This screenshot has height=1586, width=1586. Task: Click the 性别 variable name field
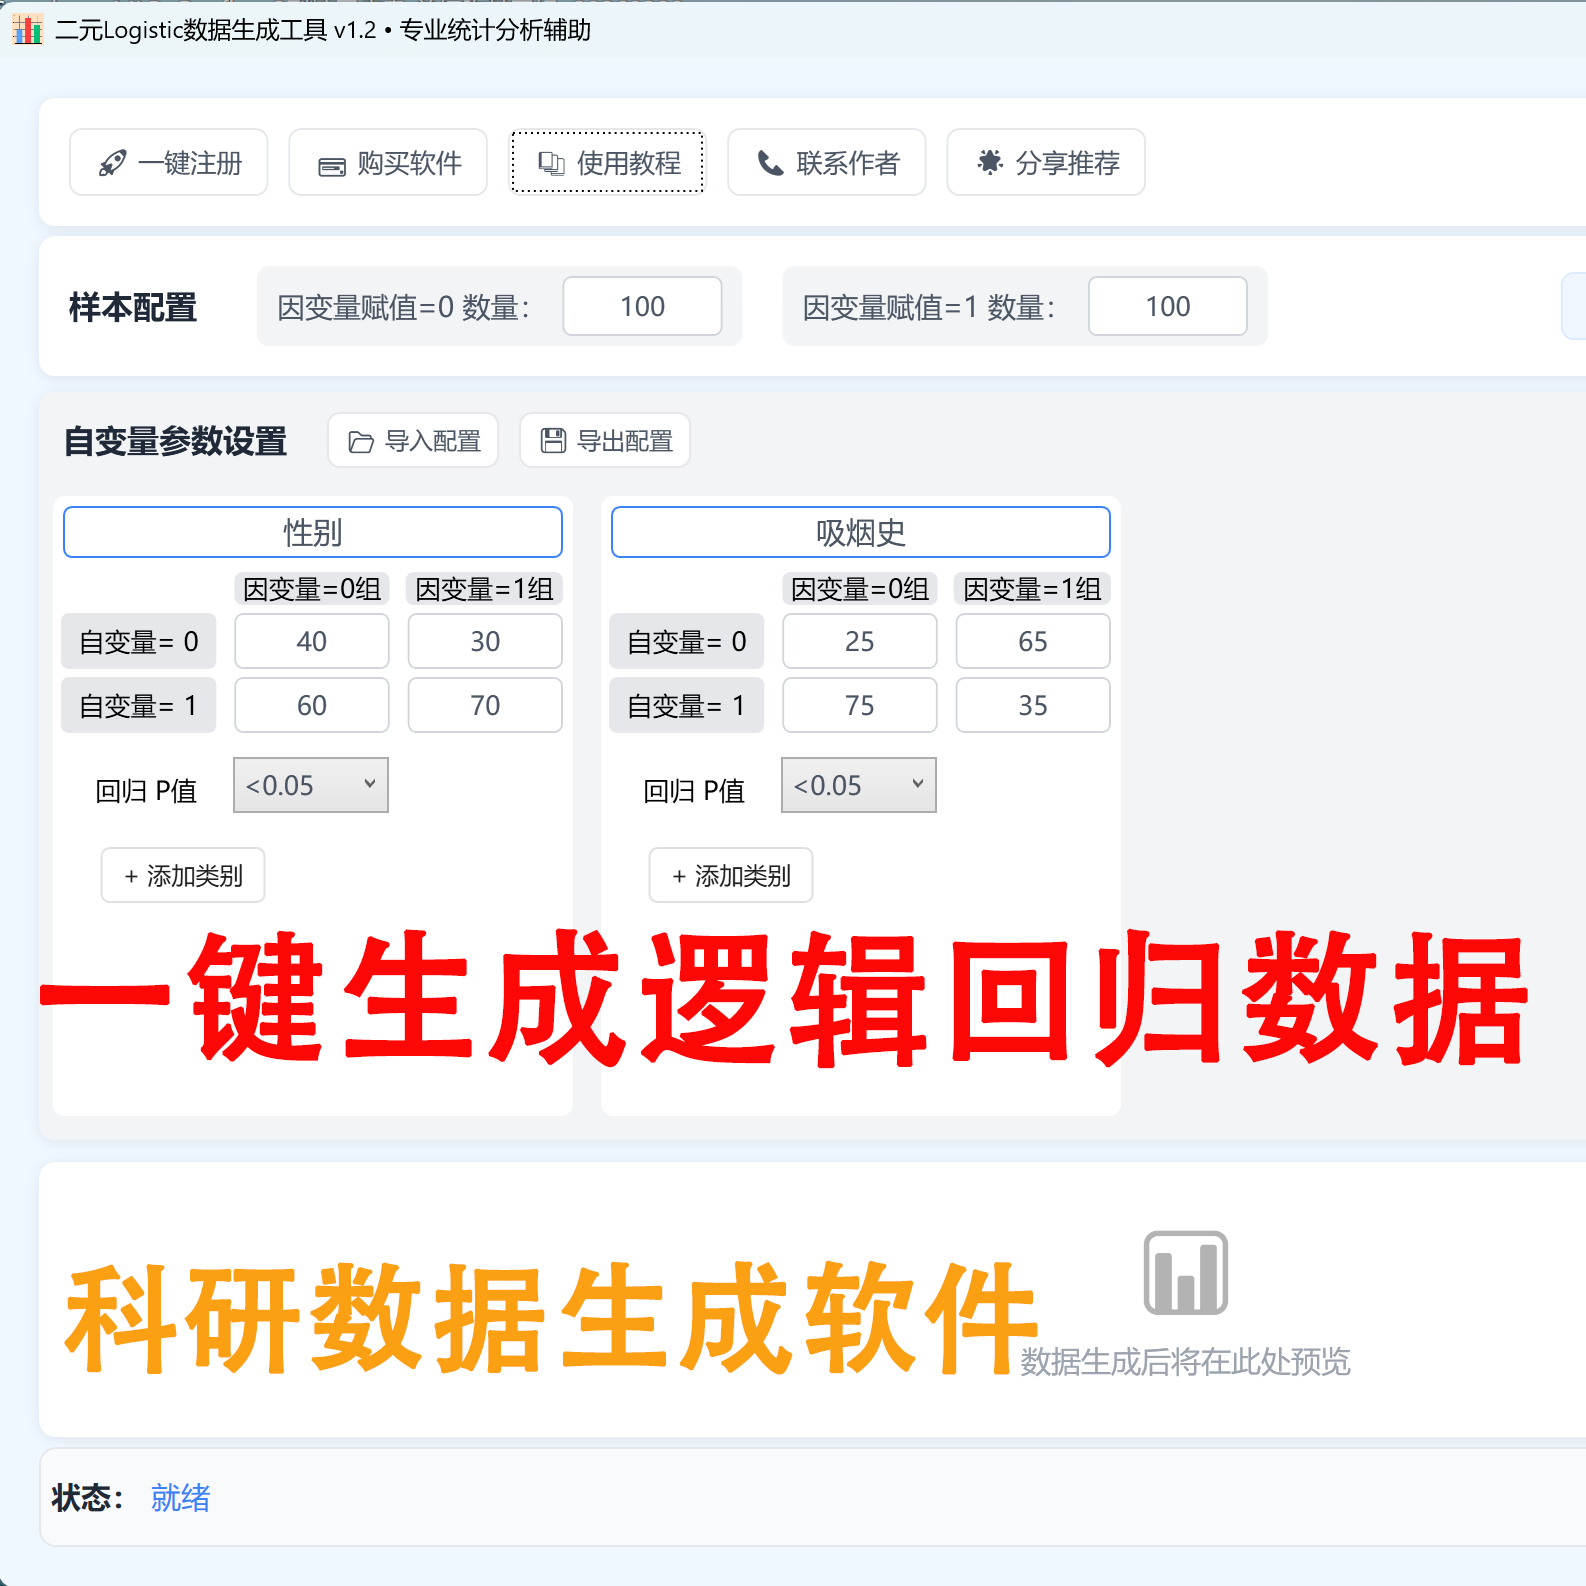[313, 532]
